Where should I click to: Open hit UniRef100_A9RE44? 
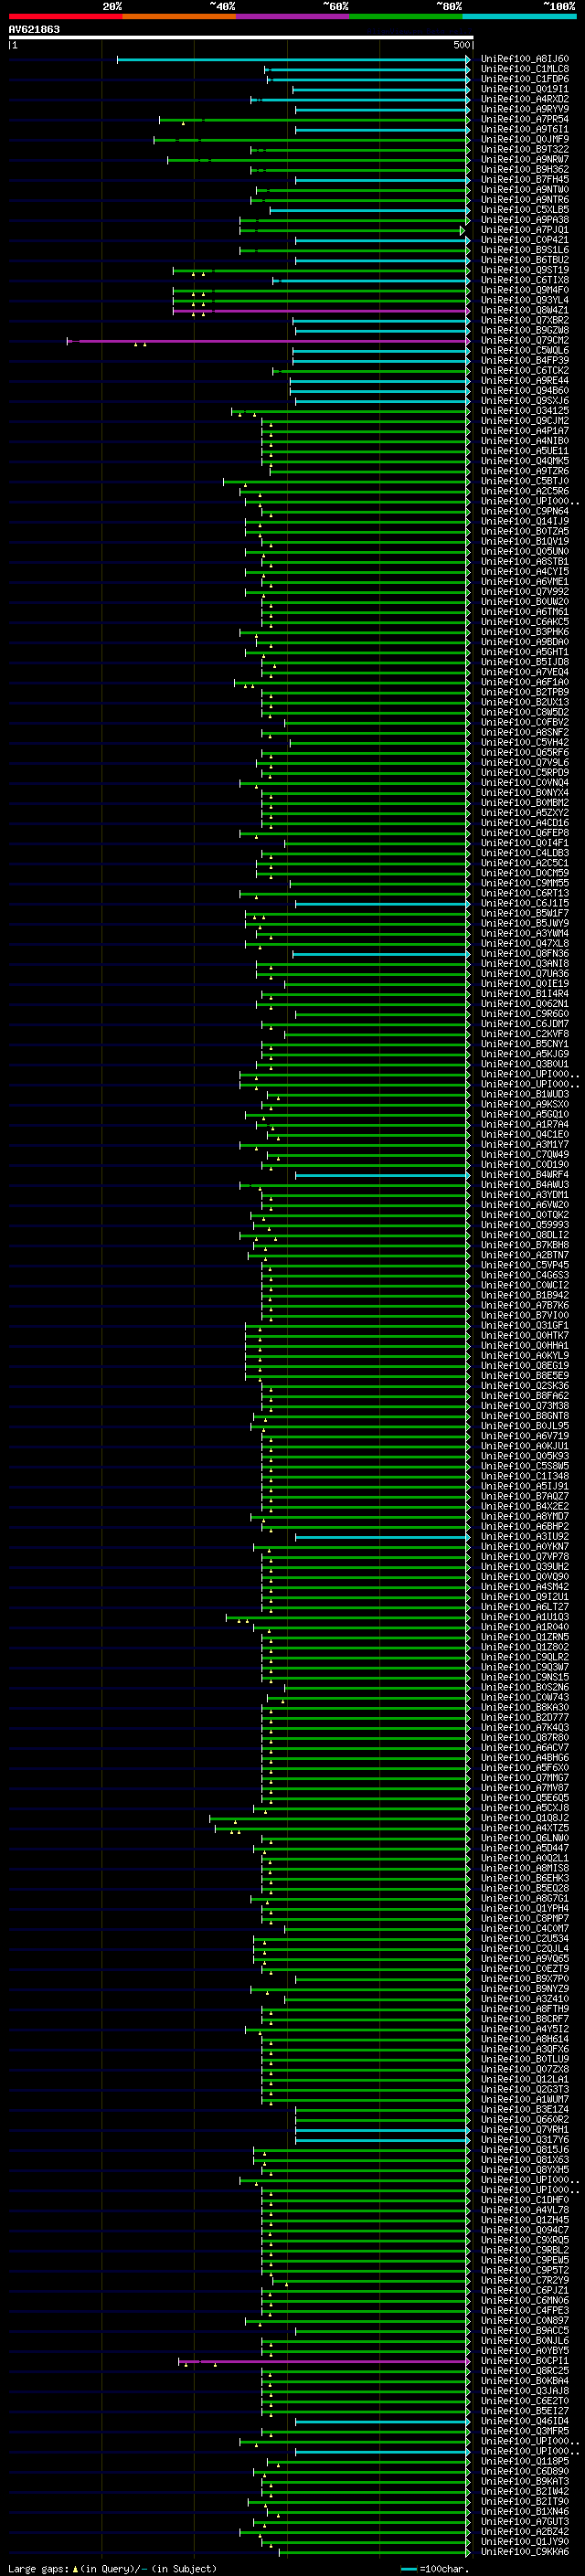(525, 380)
